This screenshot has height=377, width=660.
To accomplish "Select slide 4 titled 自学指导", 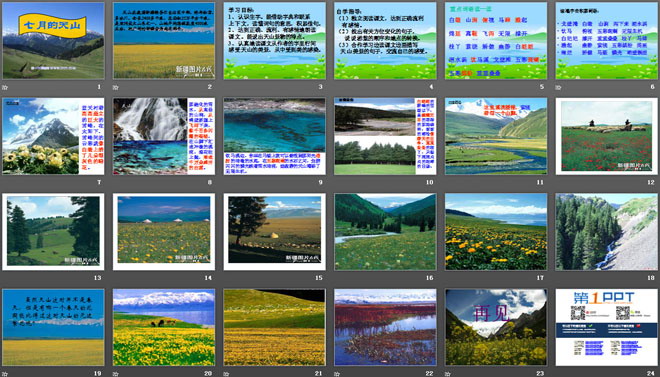I will click(385, 41).
